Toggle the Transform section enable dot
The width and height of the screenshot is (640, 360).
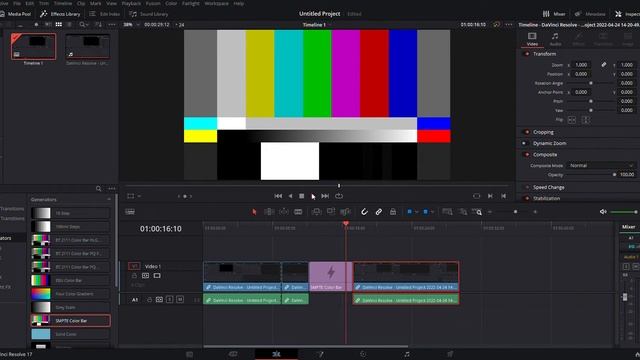pos(527,54)
